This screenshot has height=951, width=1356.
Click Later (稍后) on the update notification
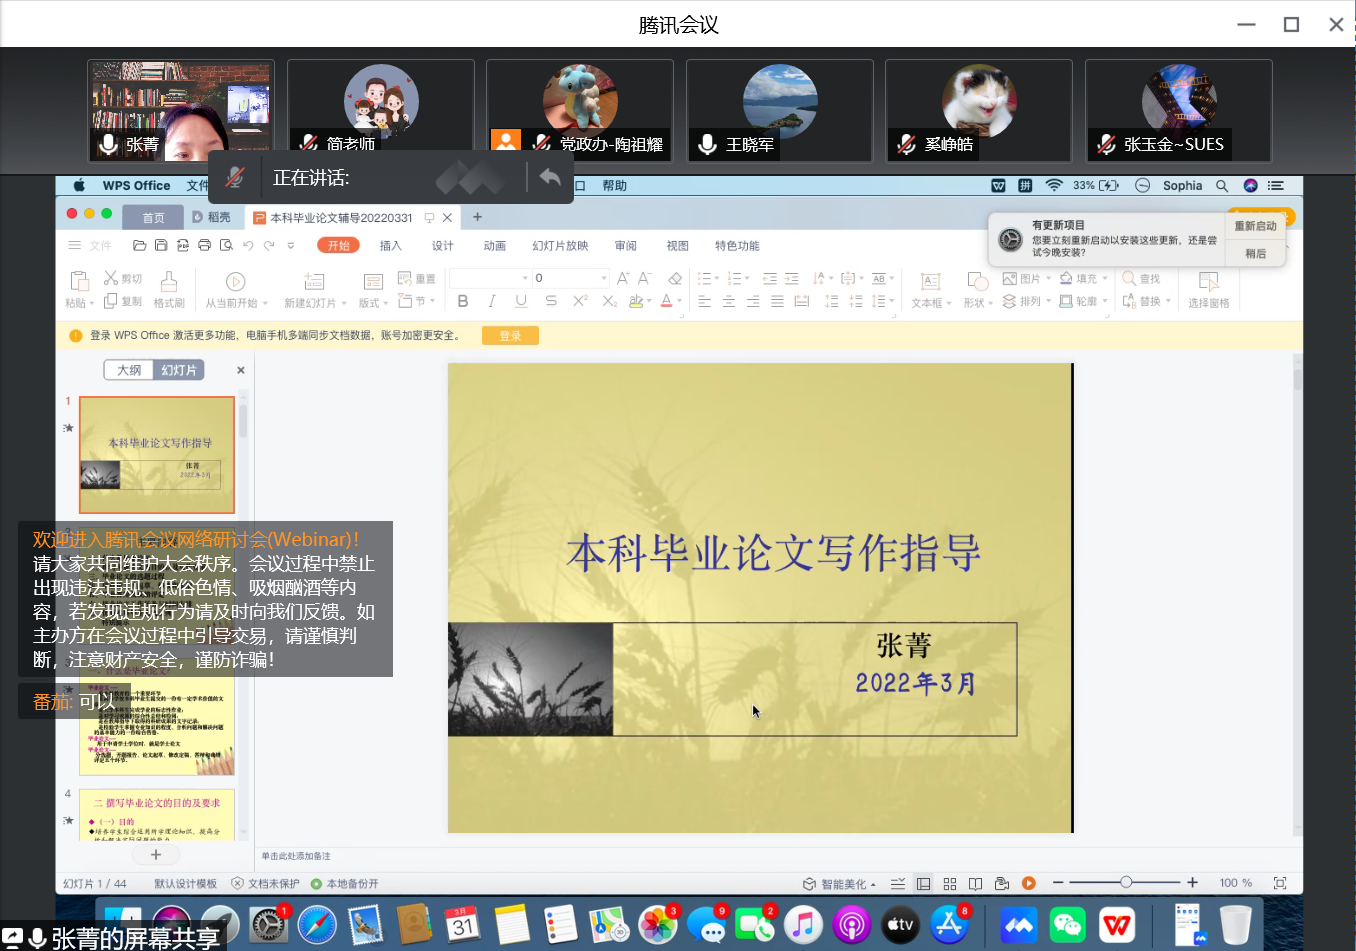click(x=1255, y=254)
